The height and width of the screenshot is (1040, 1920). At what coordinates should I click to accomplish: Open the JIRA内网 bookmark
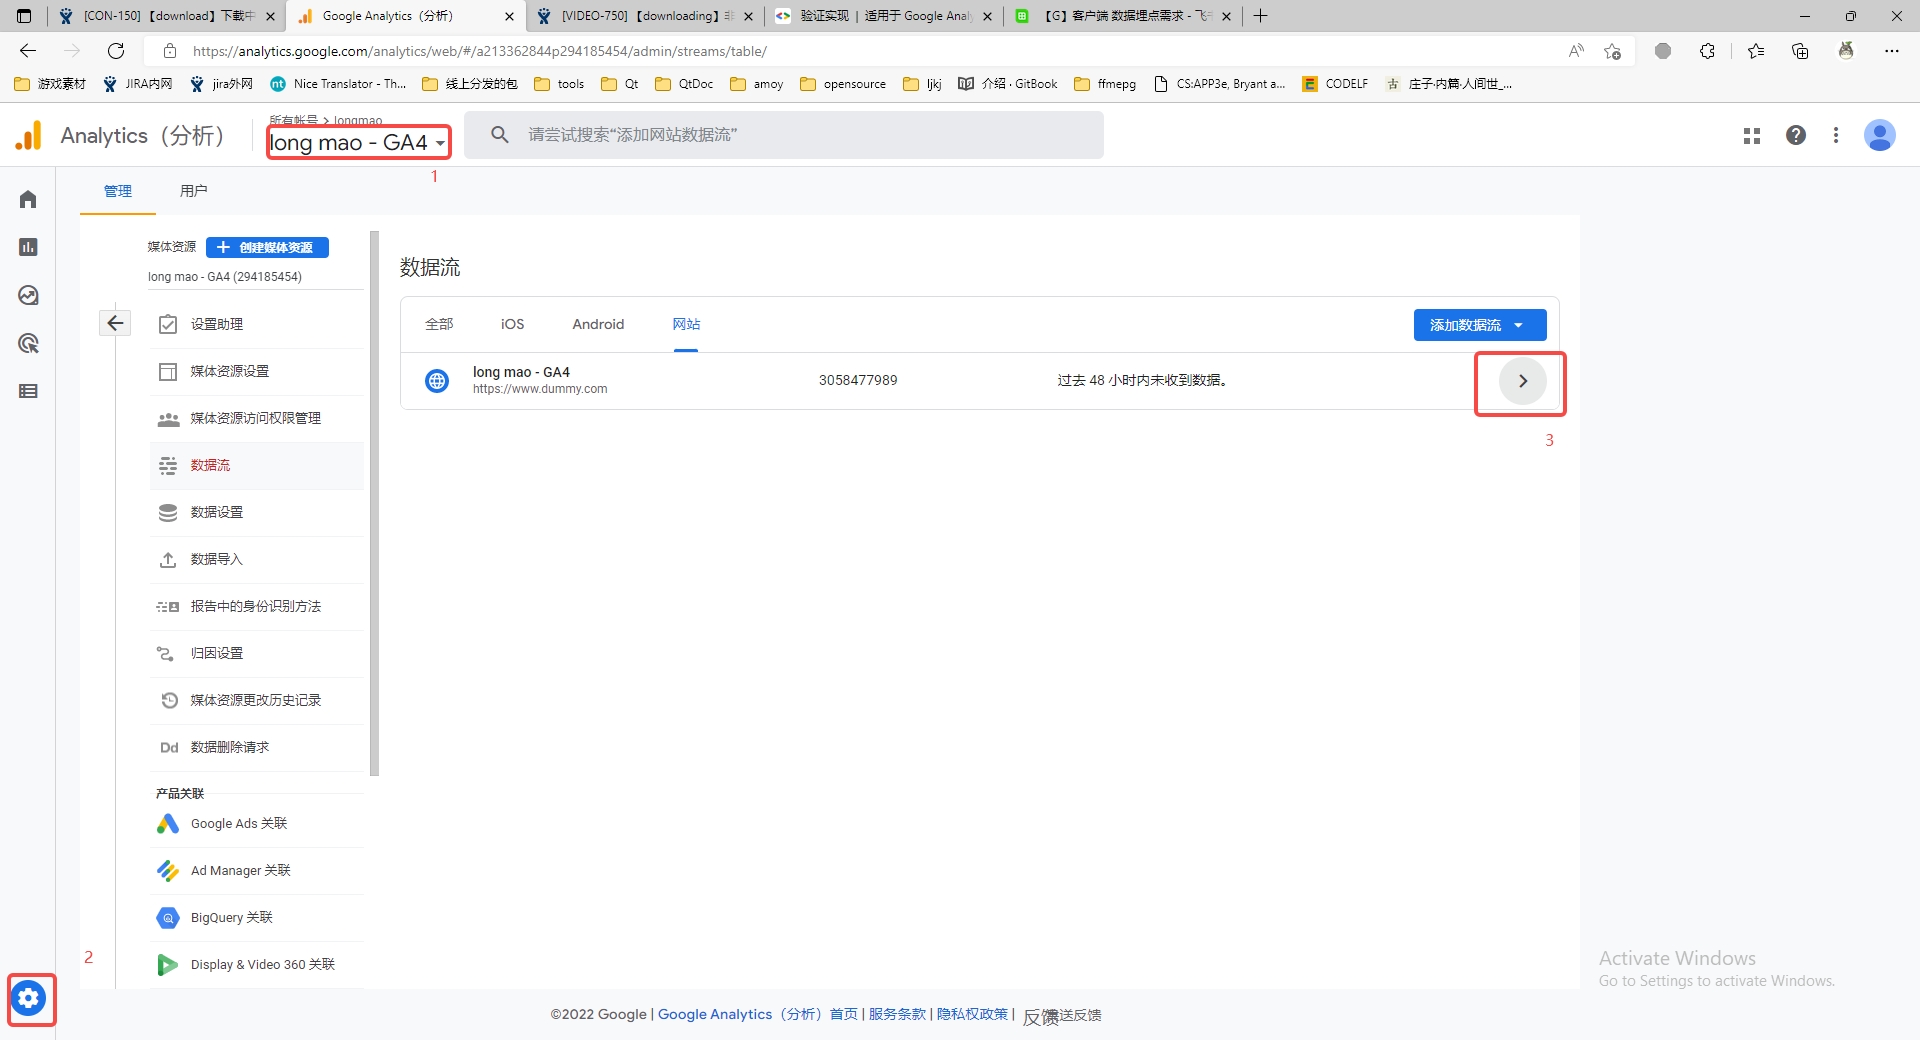[138, 84]
